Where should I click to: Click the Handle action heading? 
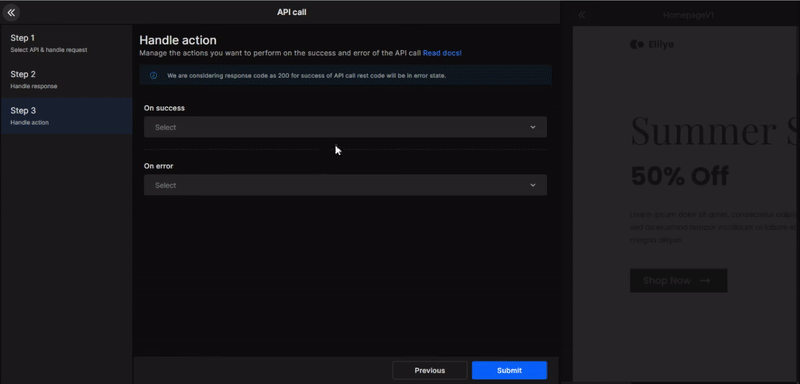click(178, 40)
